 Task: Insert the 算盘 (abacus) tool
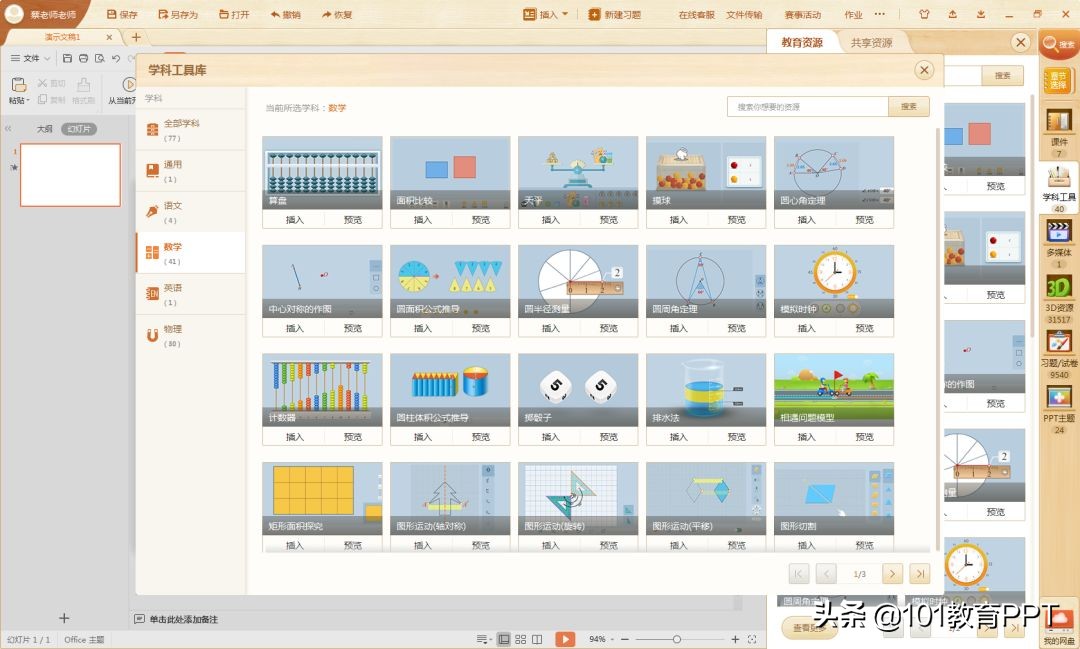click(293, 218)
